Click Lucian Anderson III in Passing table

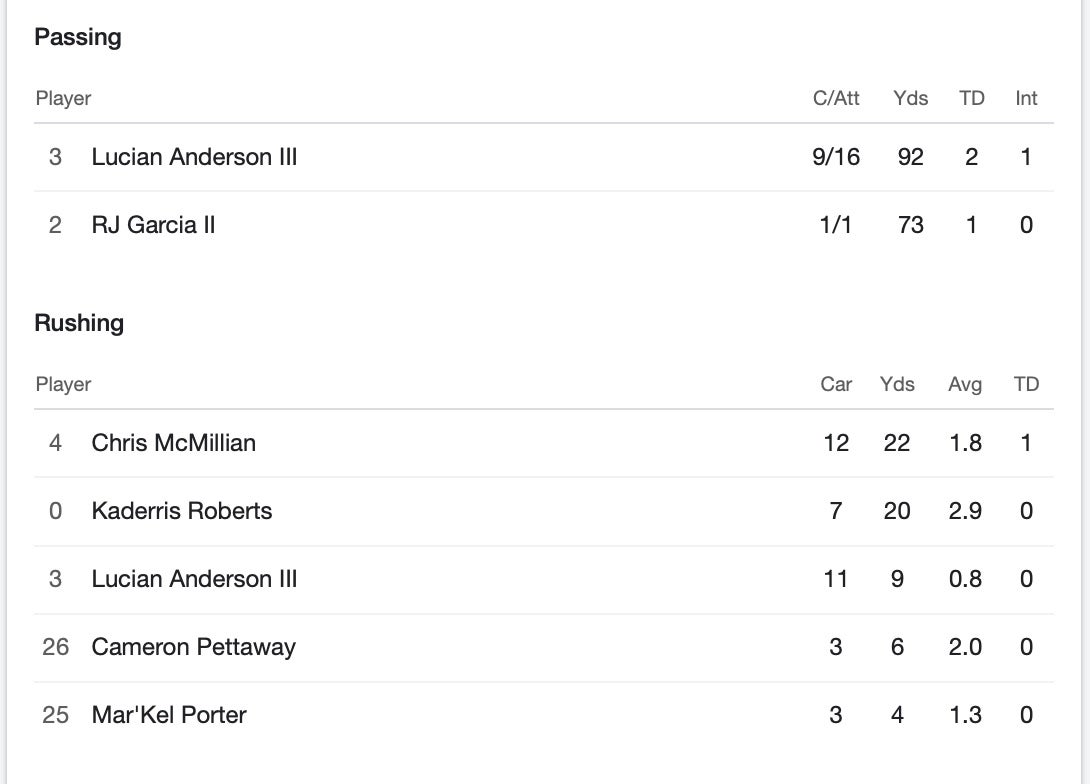click(x=194, y=157)
